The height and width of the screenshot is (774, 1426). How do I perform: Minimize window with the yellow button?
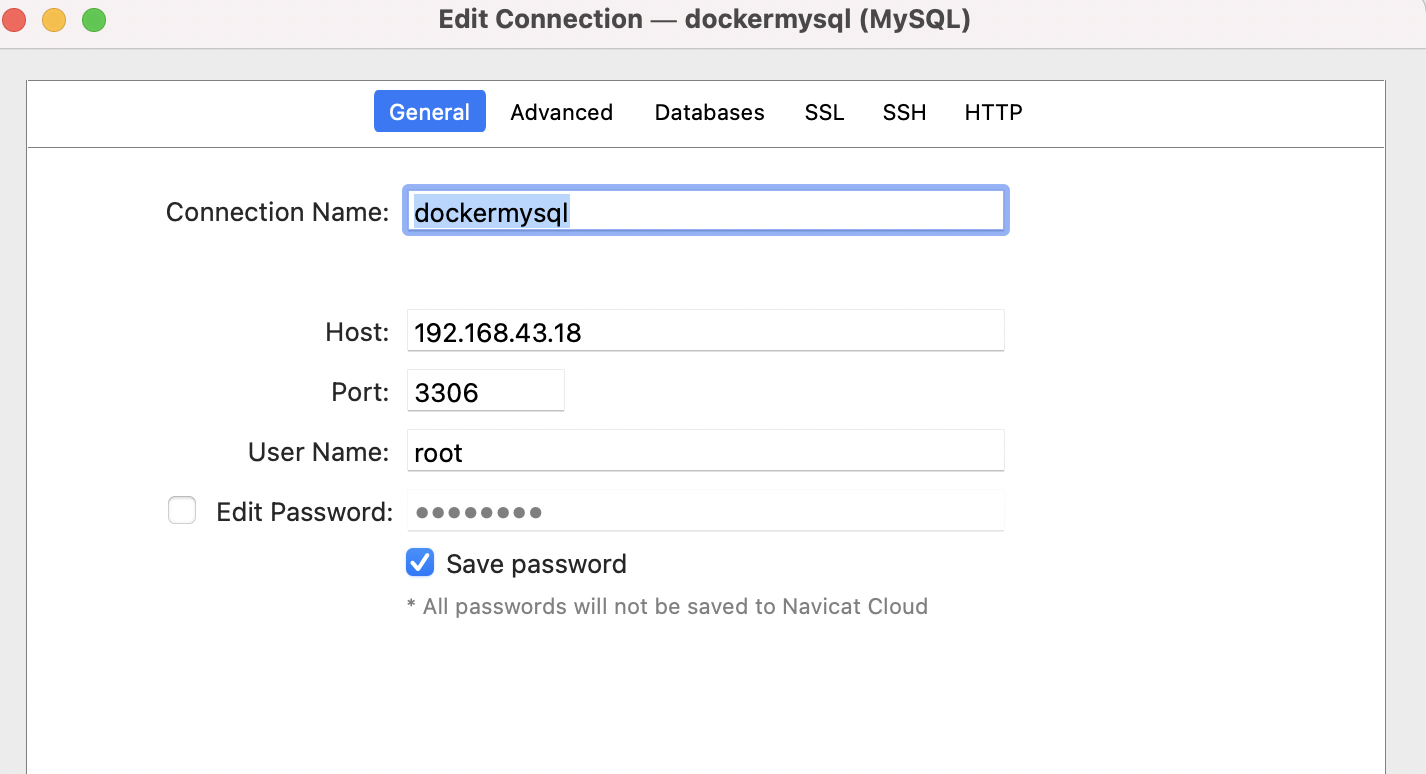(x=54, y=19)
